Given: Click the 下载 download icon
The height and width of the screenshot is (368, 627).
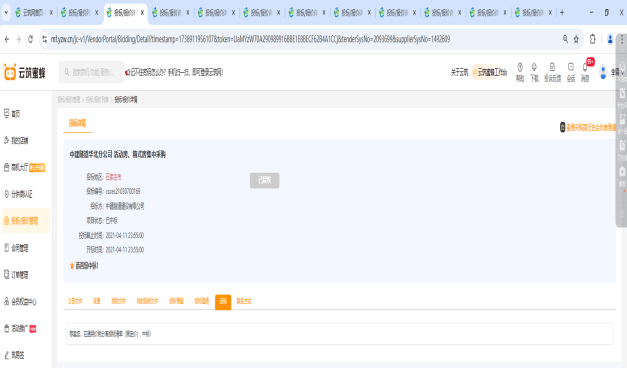Looking at the screenshot, I should click(534, 72).
